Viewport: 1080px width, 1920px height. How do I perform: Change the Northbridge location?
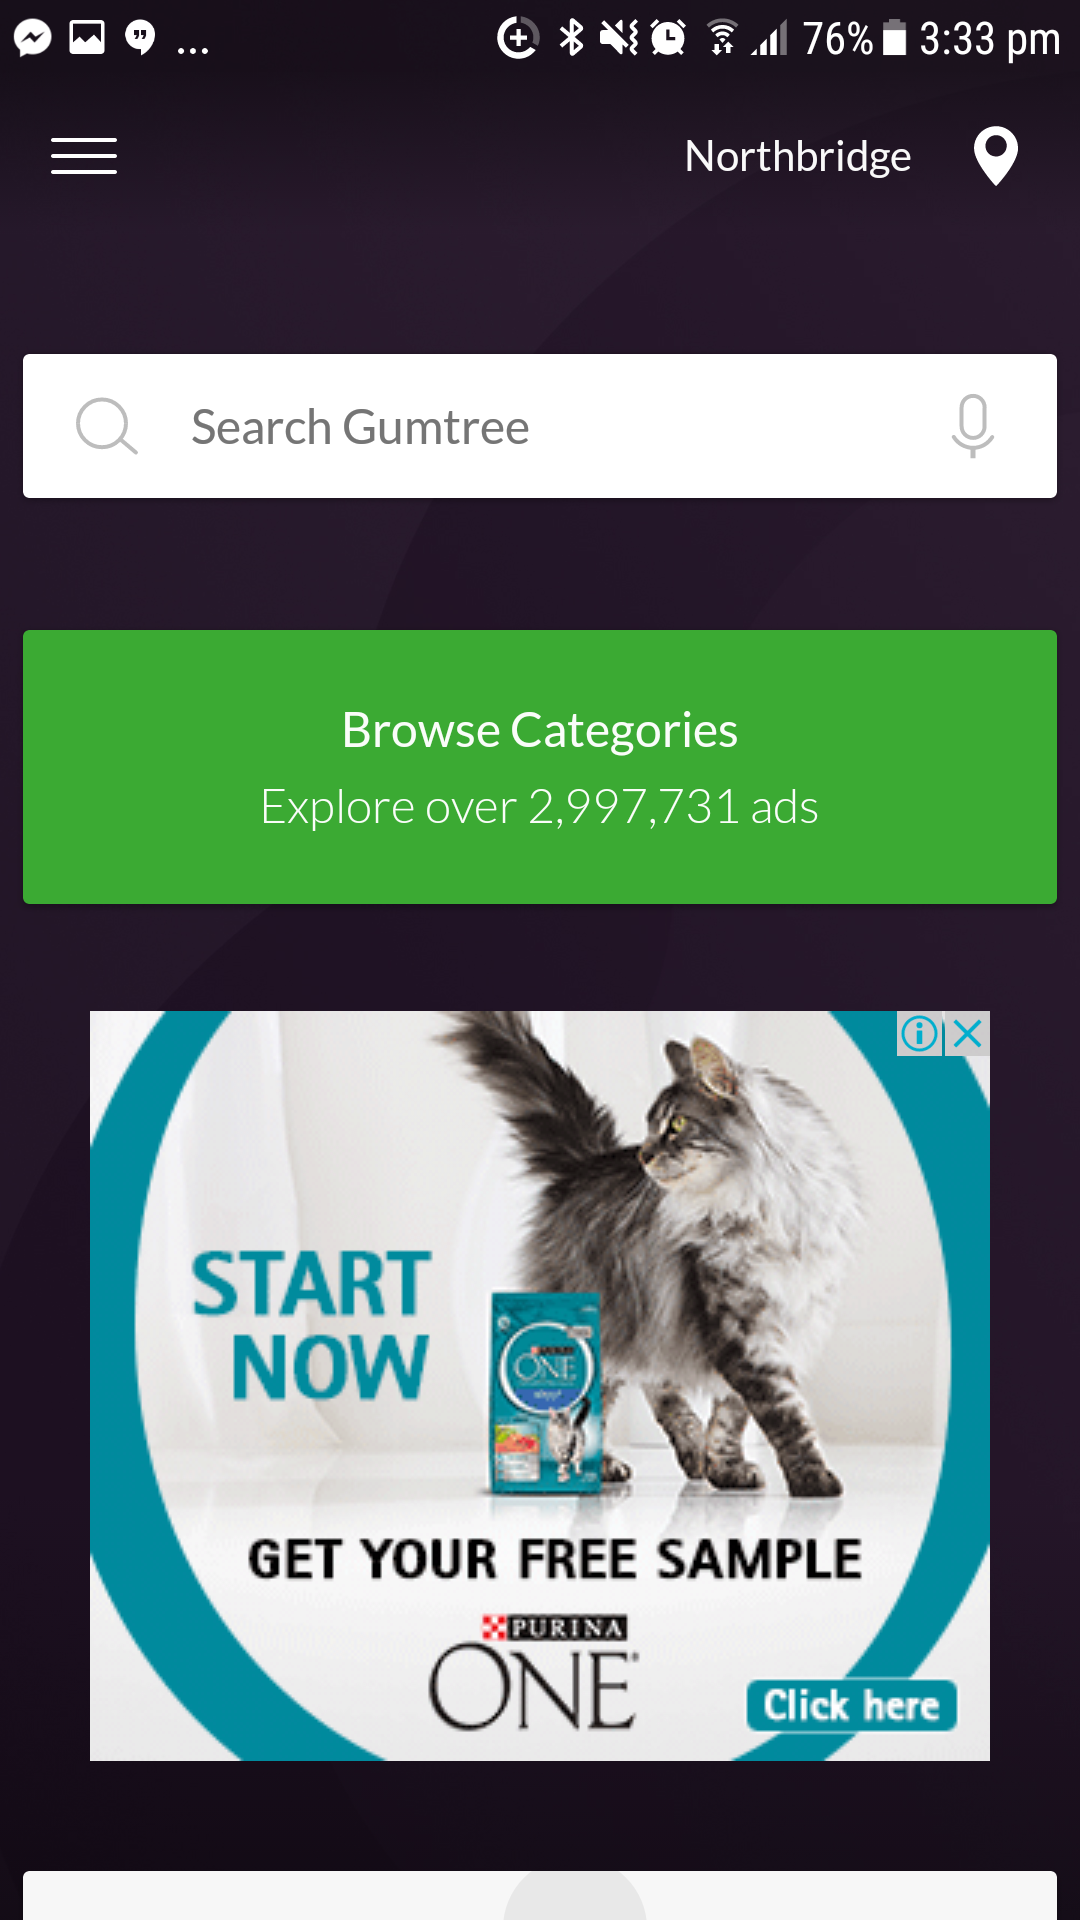coord(798,156)
